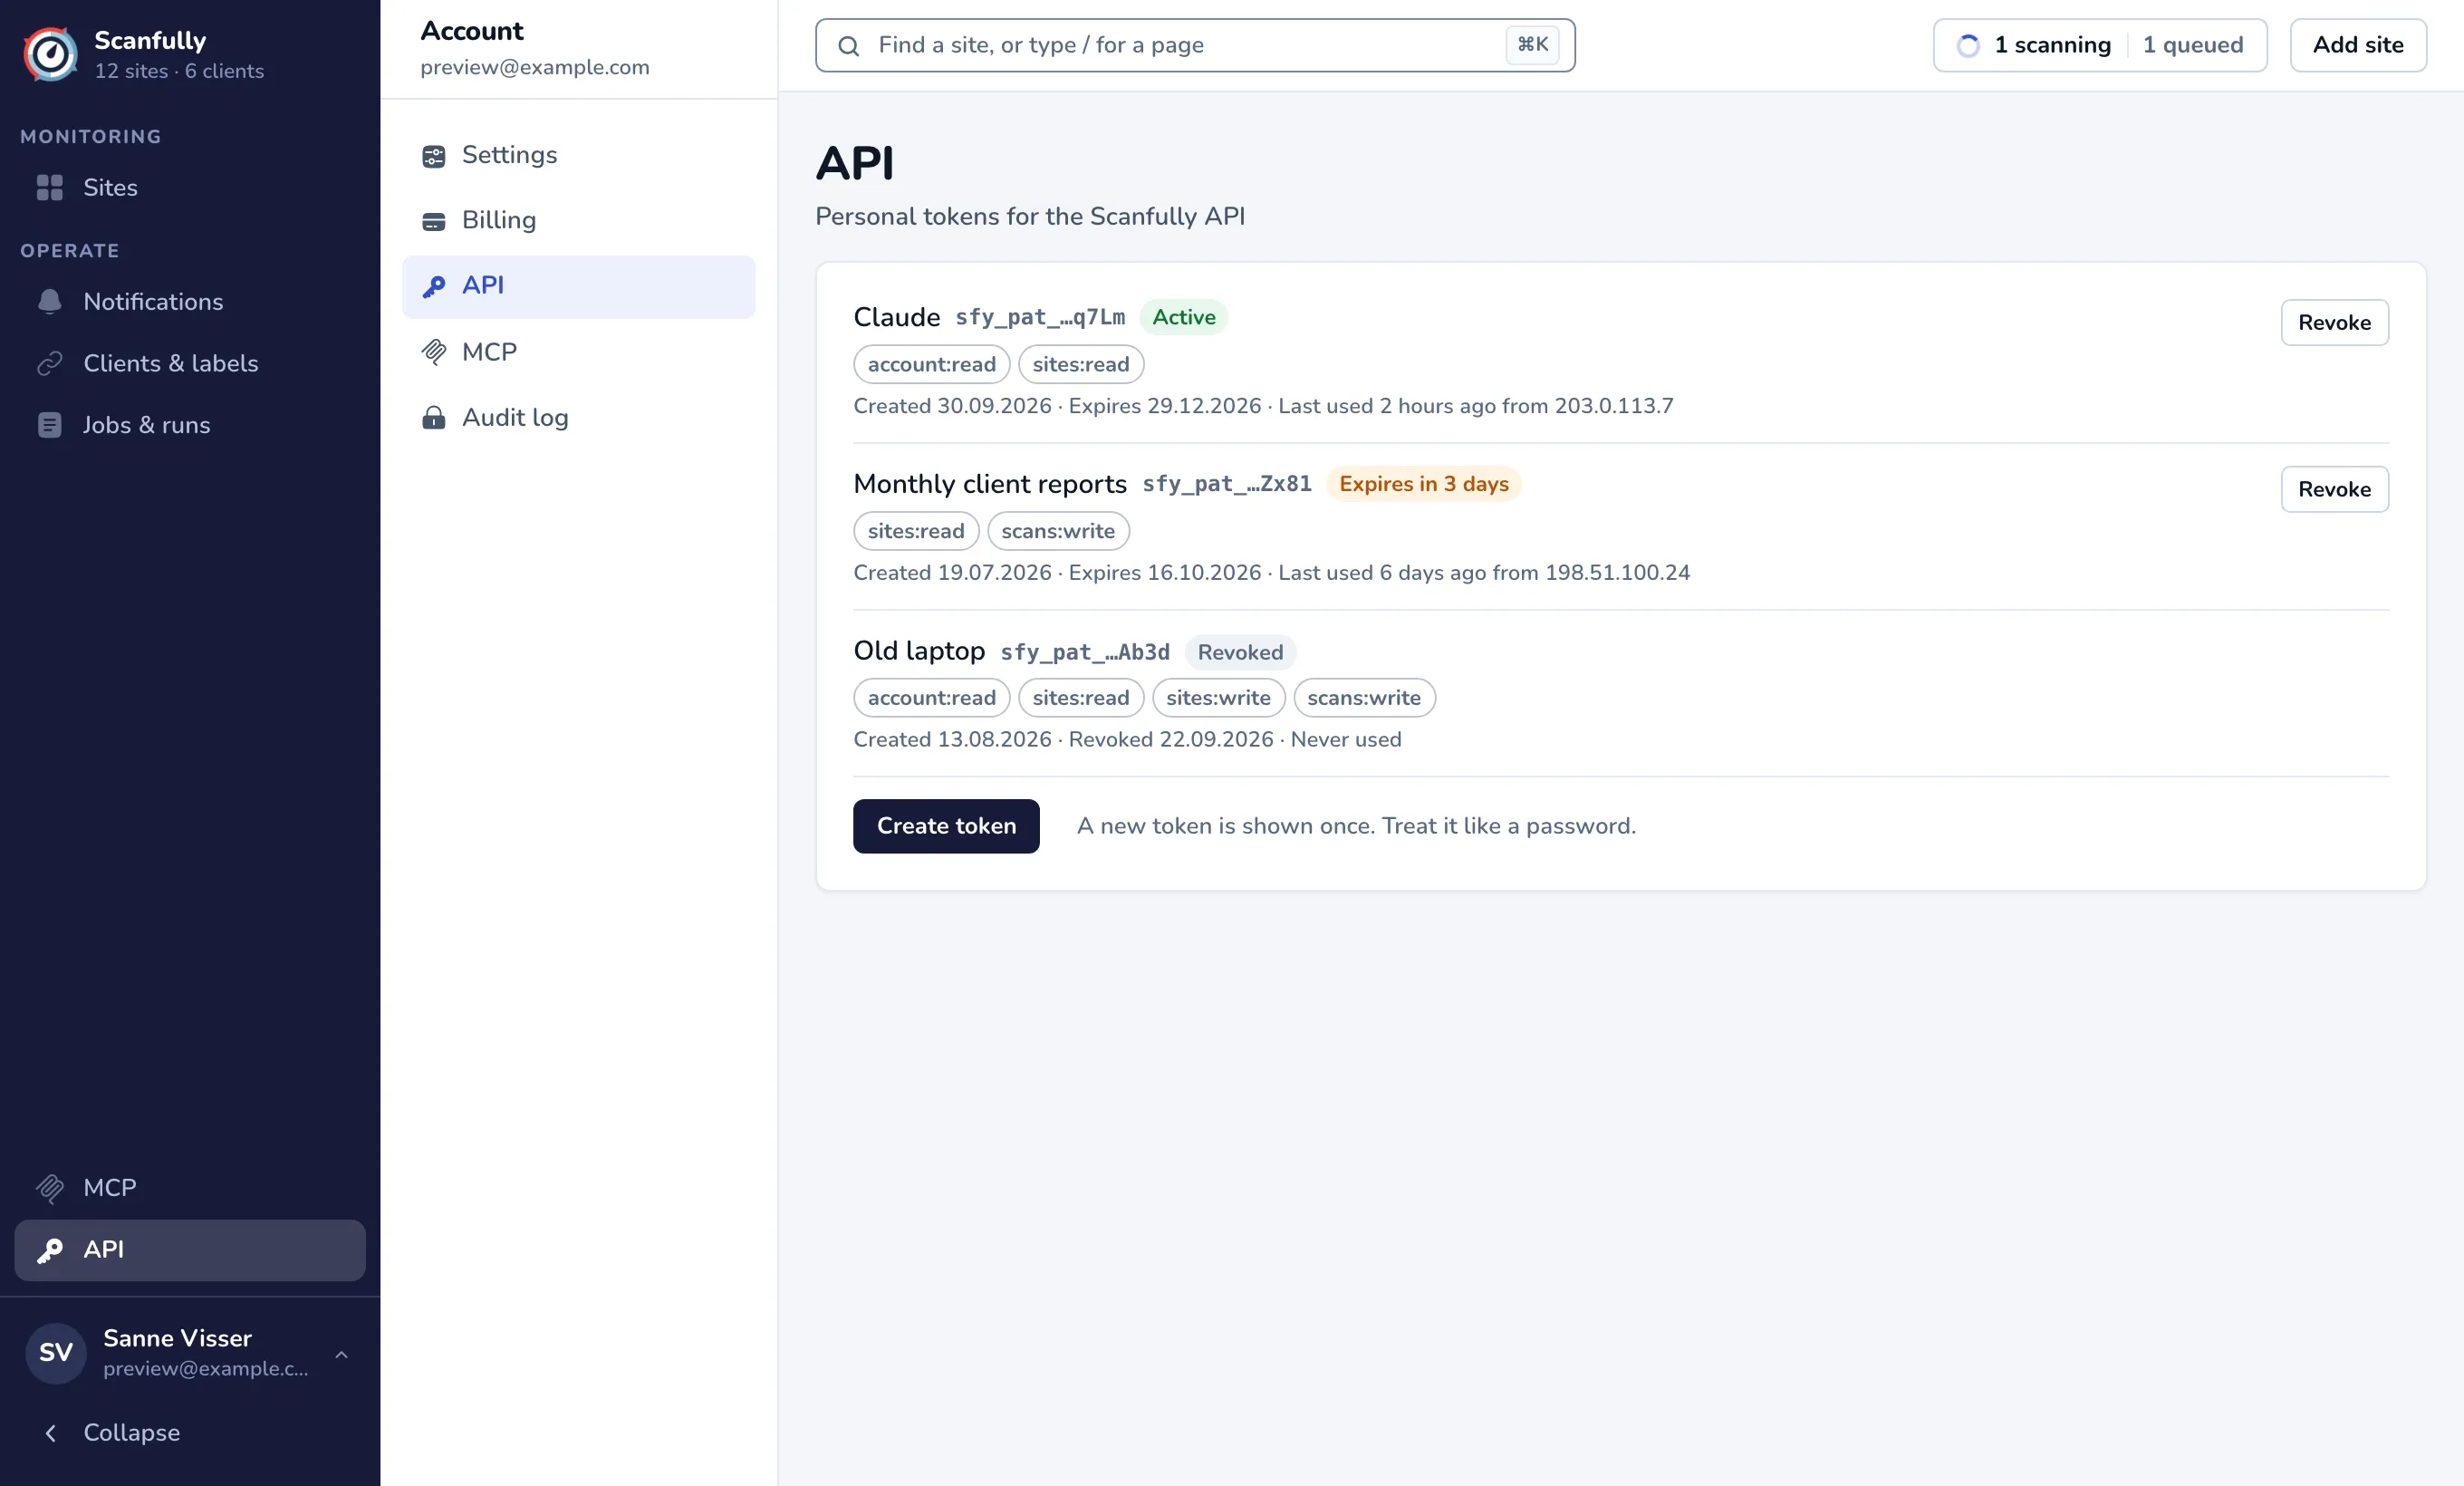Screen dimensions: 2464x1486
Task: Click 'Created 19.07.2026' Monthly reports details line
Action: (x=1271, y=573)
